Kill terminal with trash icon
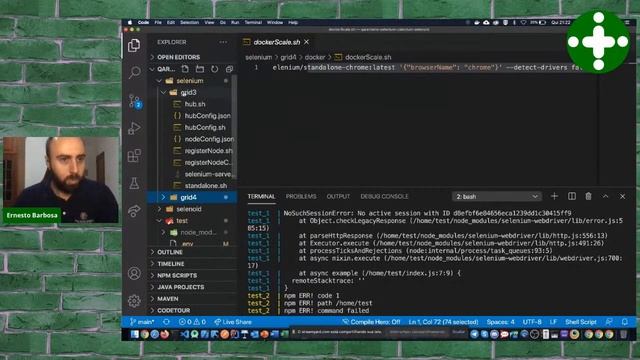 coord(589,196)
